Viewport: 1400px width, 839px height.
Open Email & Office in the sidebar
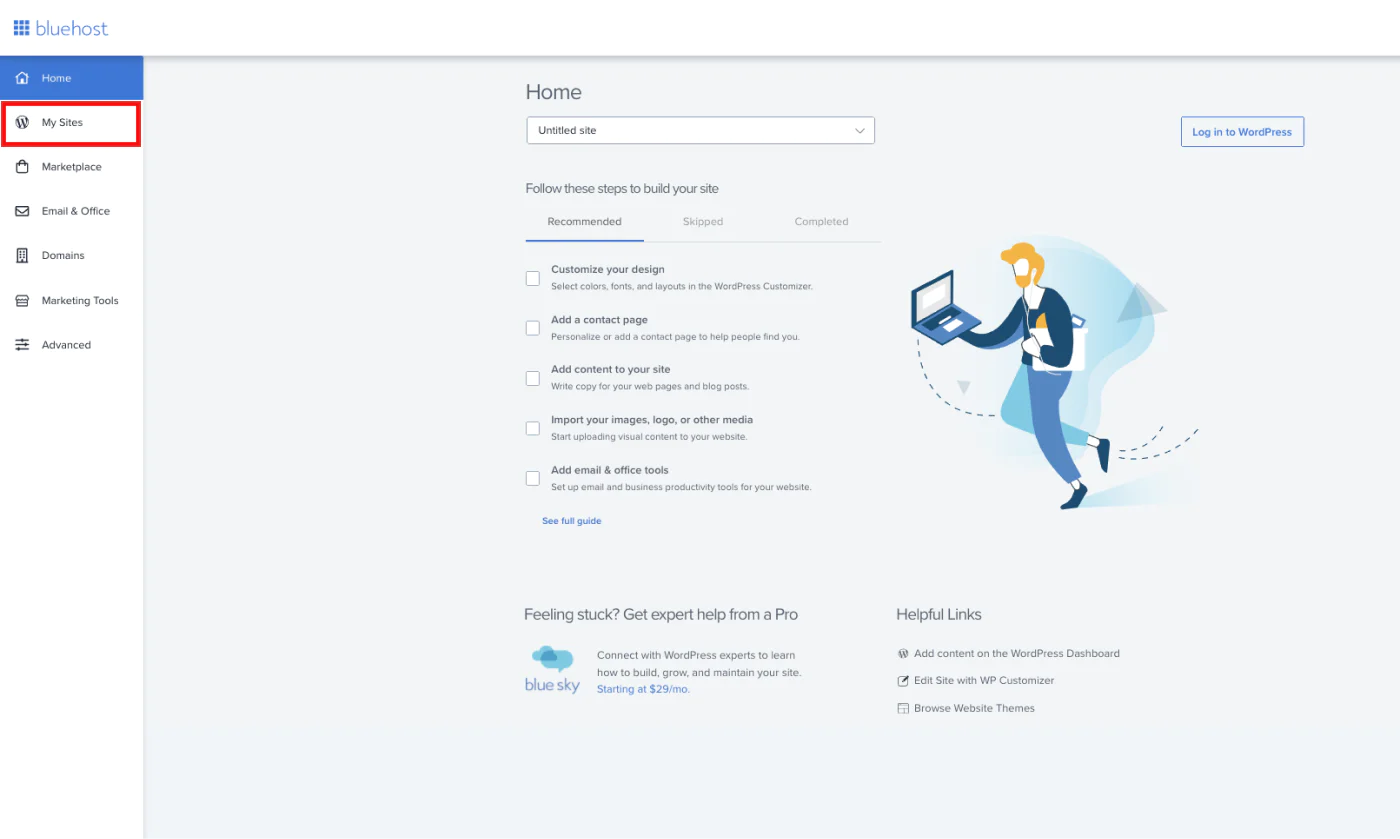tap(71, 211)
